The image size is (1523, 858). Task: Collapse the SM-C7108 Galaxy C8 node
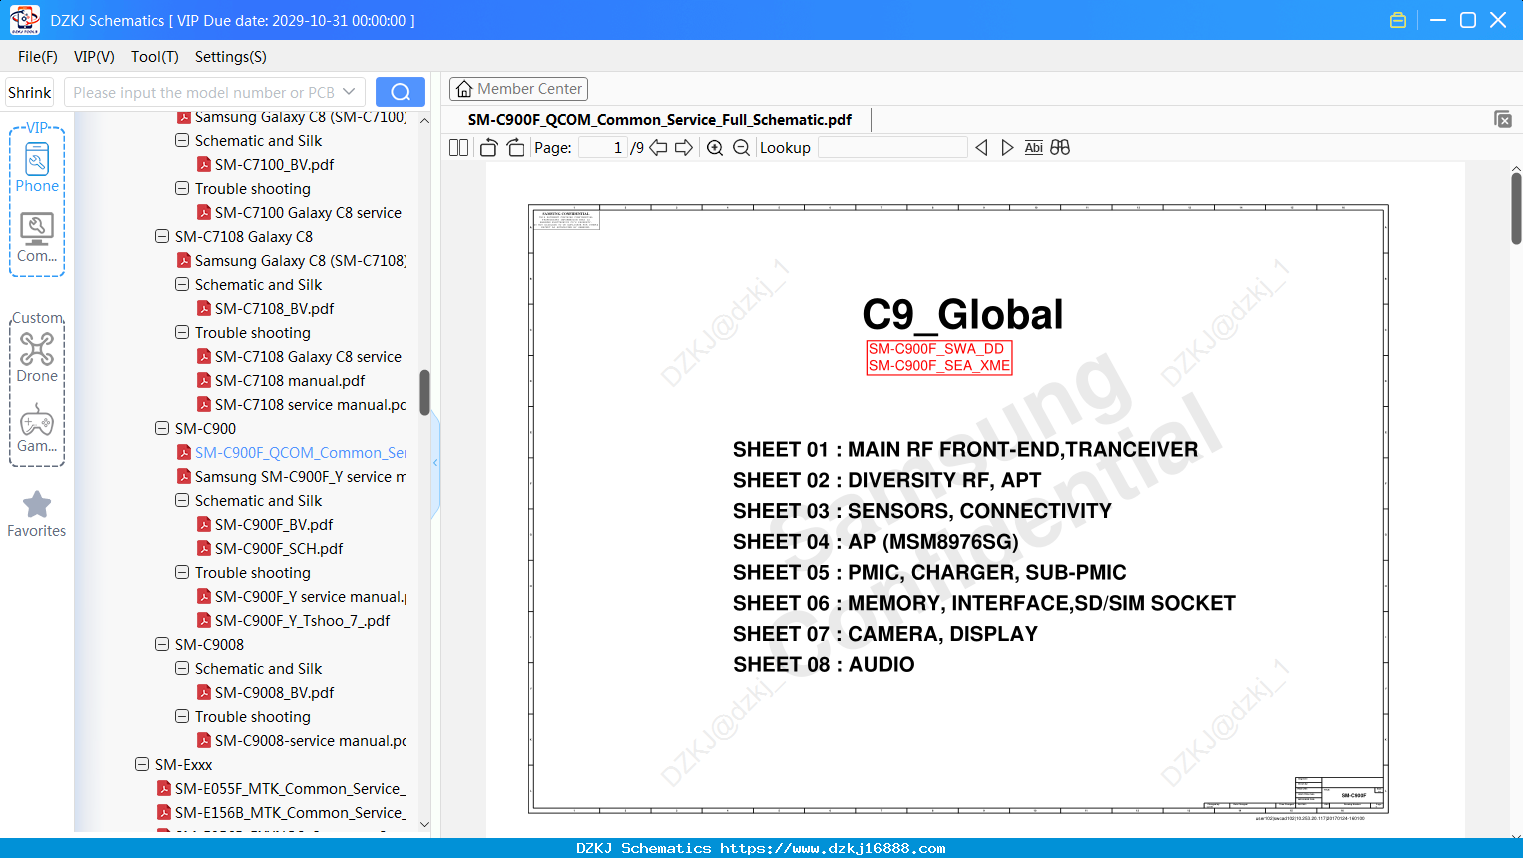pos(162,236)
